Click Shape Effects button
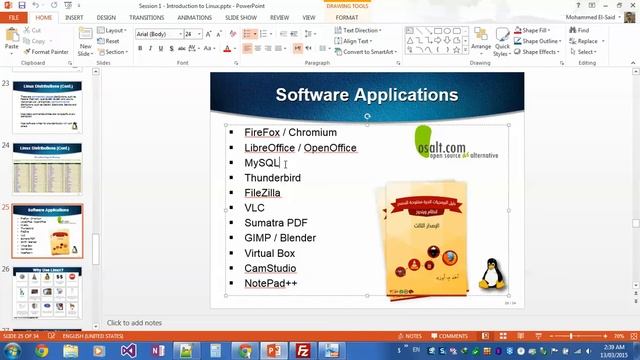This screenshot has height=360, width=640. [x=537, y=52]
